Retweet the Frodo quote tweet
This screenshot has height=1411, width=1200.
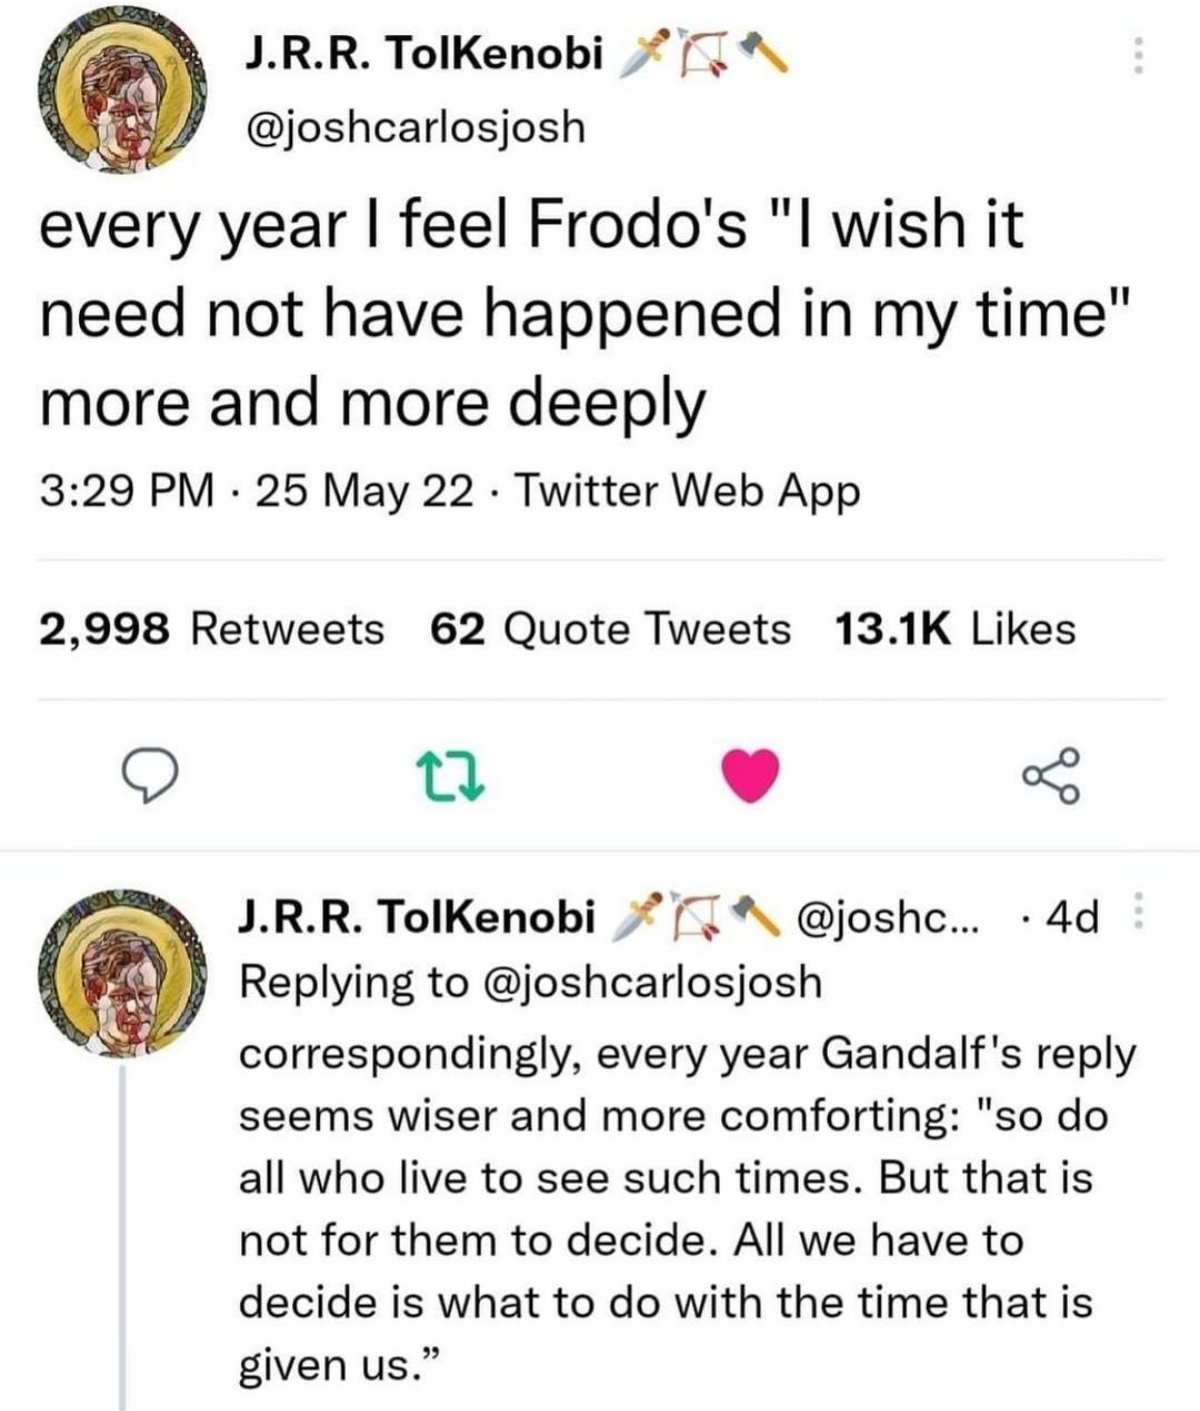tap(451, 777)
